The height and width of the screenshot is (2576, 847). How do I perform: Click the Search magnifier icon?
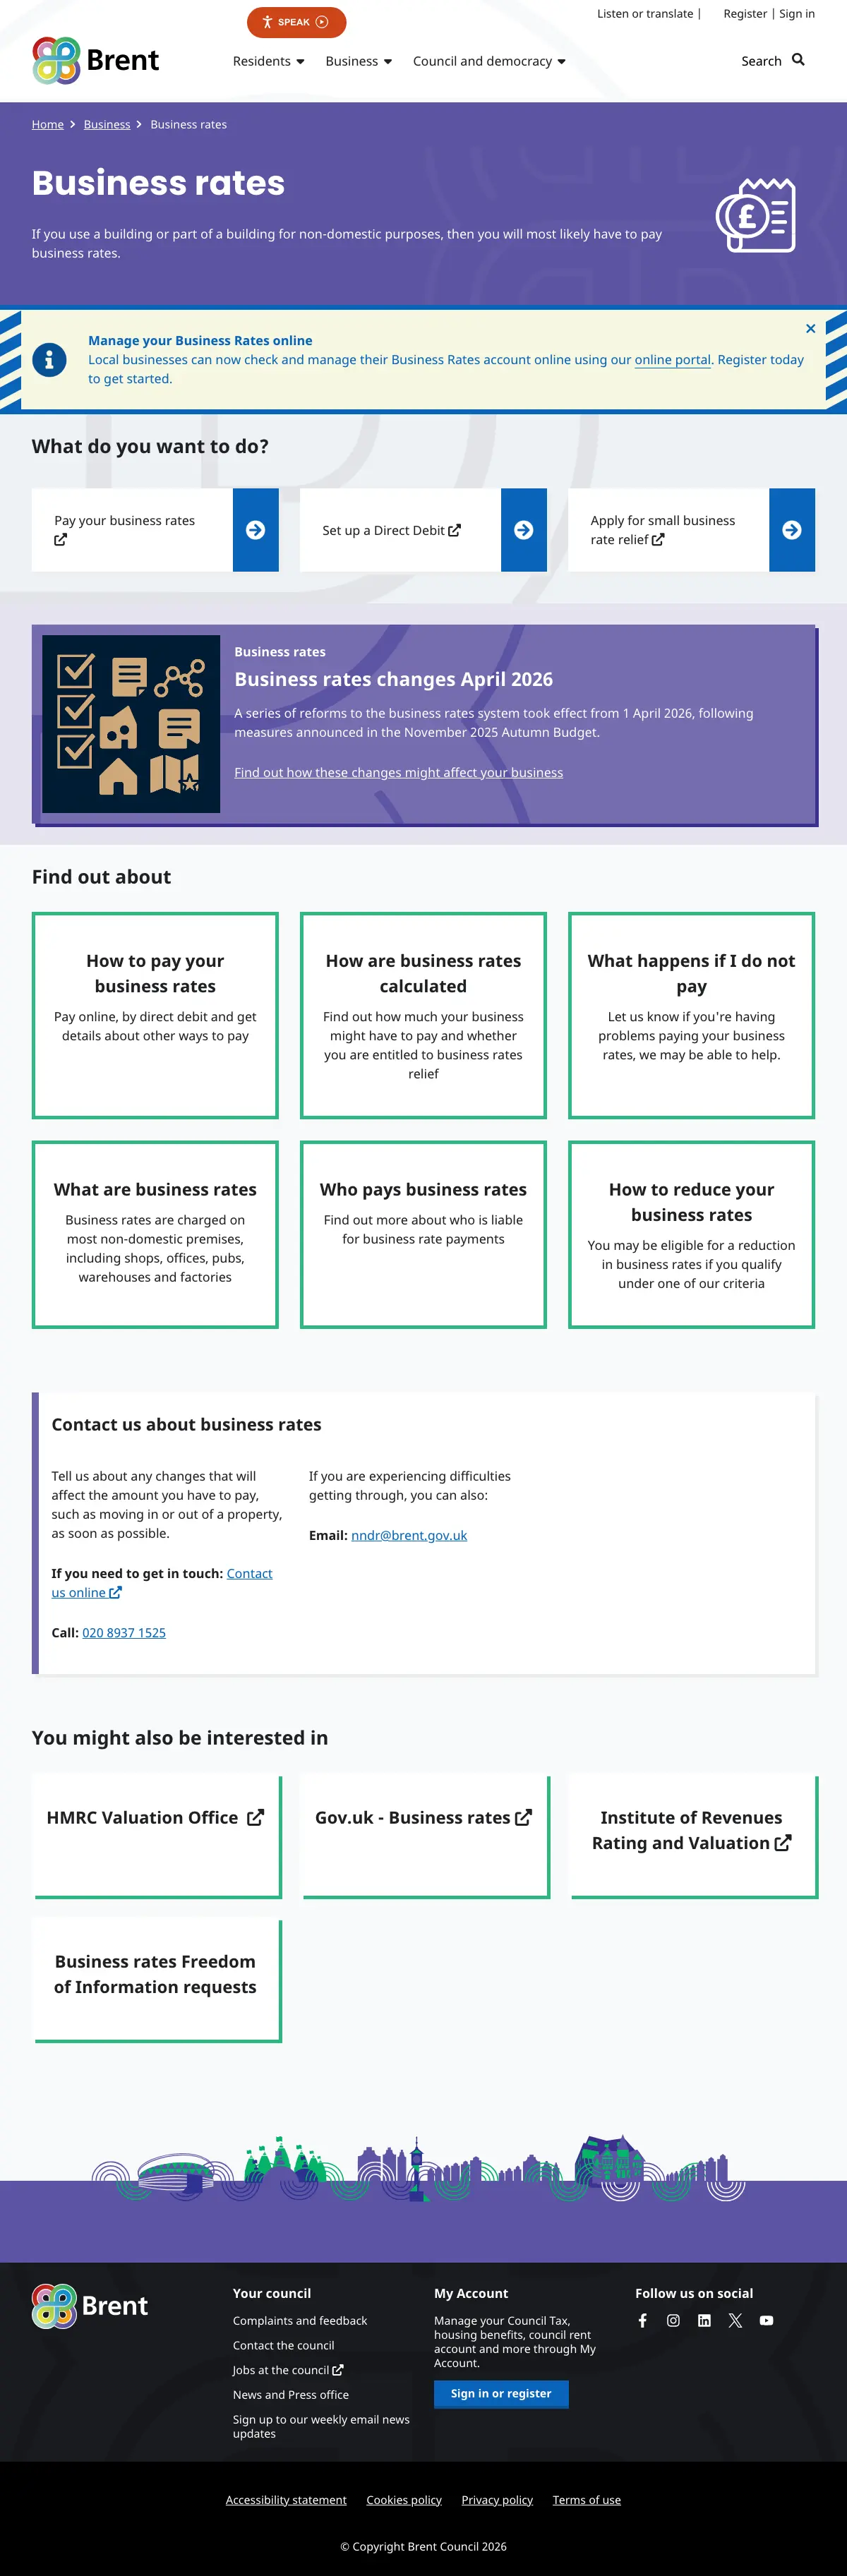798,60
